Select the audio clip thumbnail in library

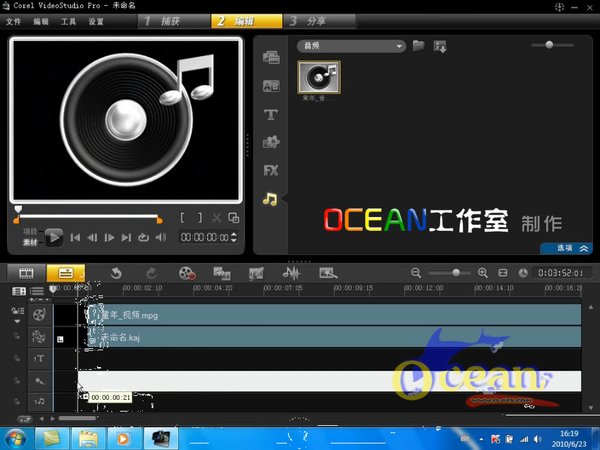(x=319, y=78)
